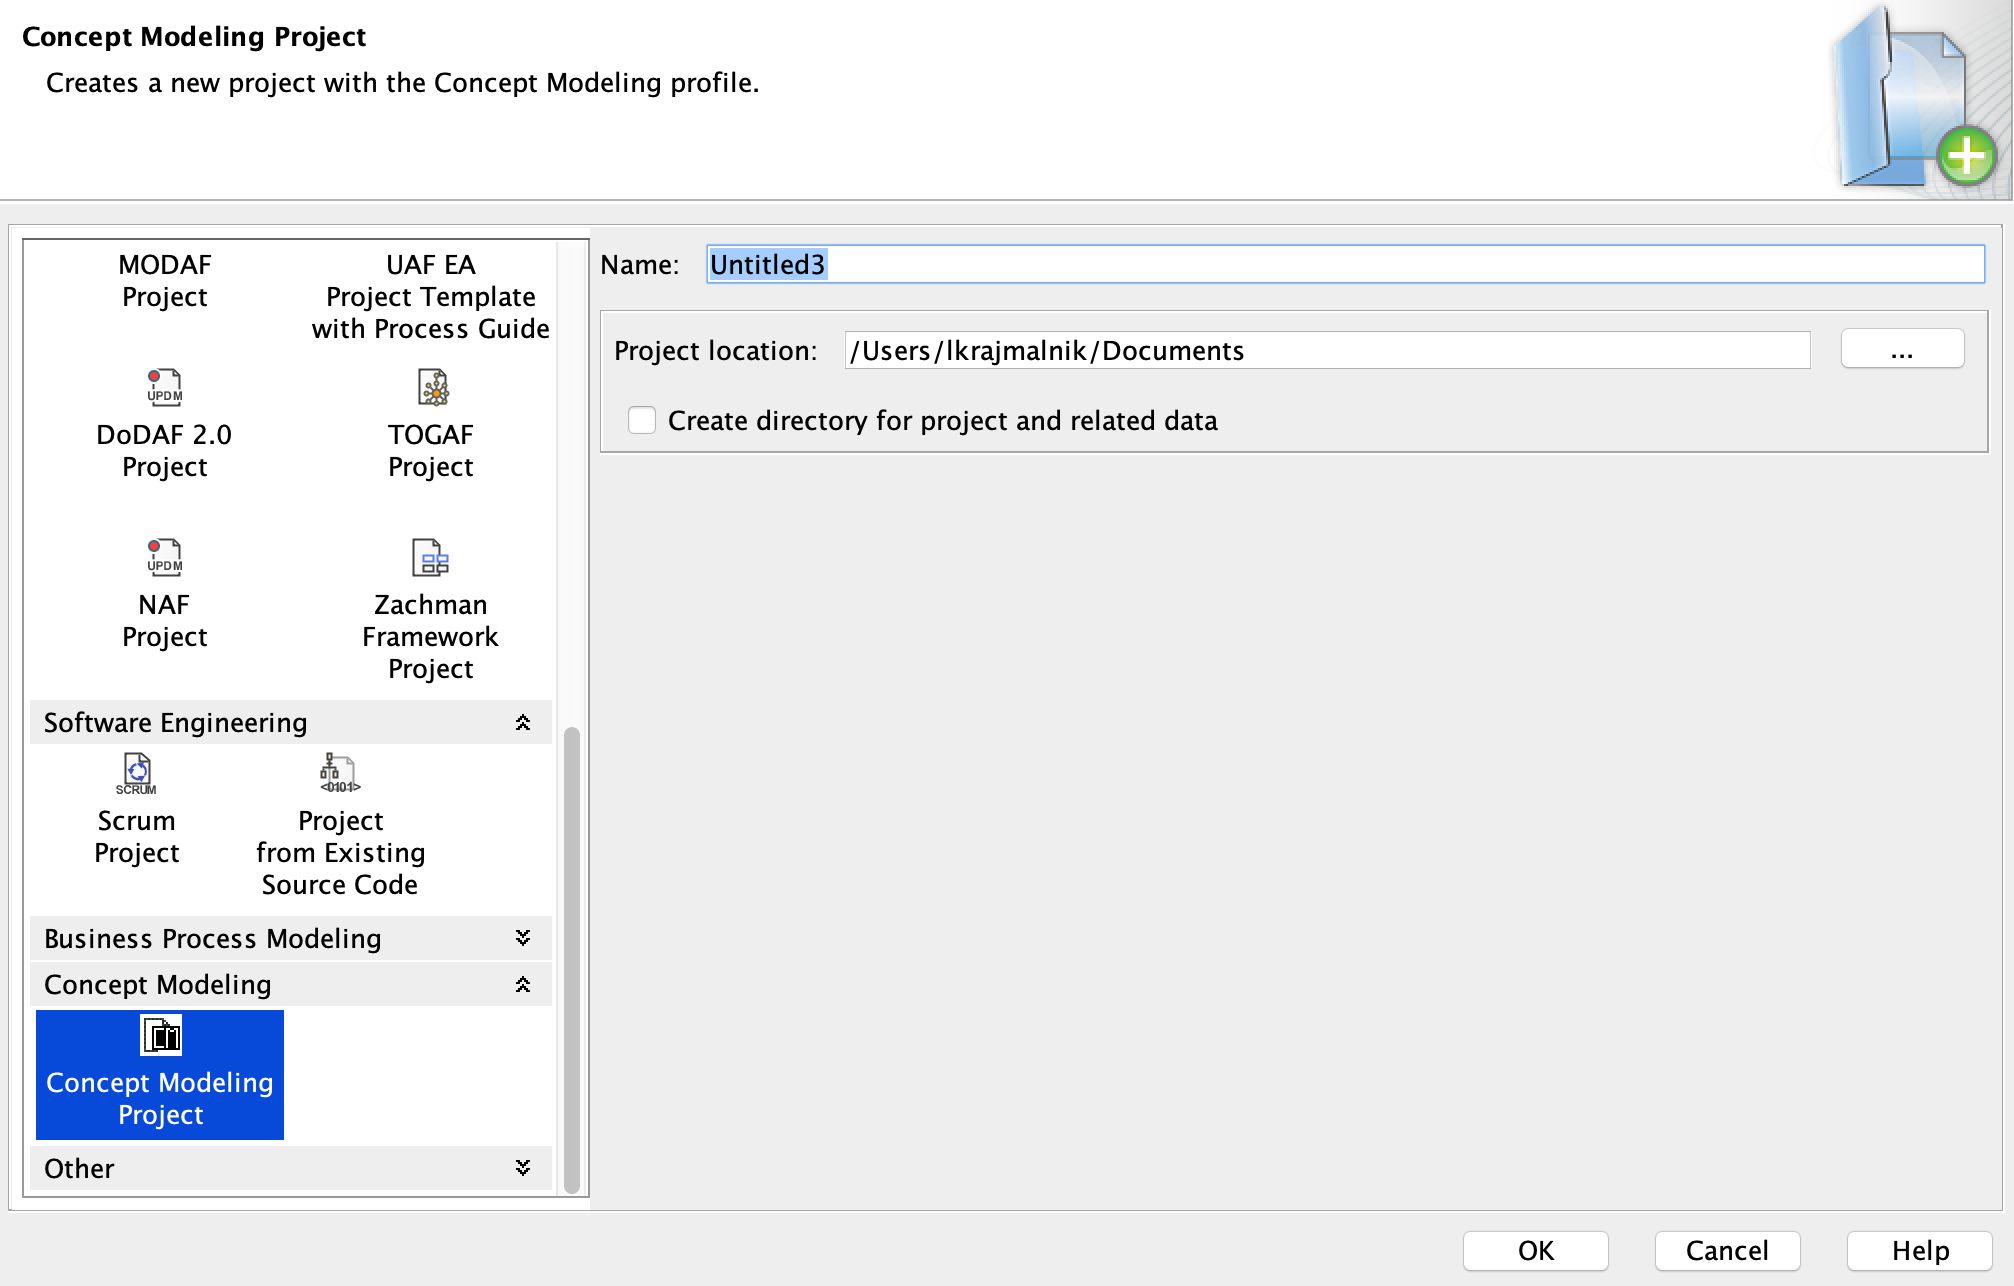The width and height of the screenshot is (2014, 1286).
Task: Open the project location browse dialog
Action: (x=1901, y=349)
